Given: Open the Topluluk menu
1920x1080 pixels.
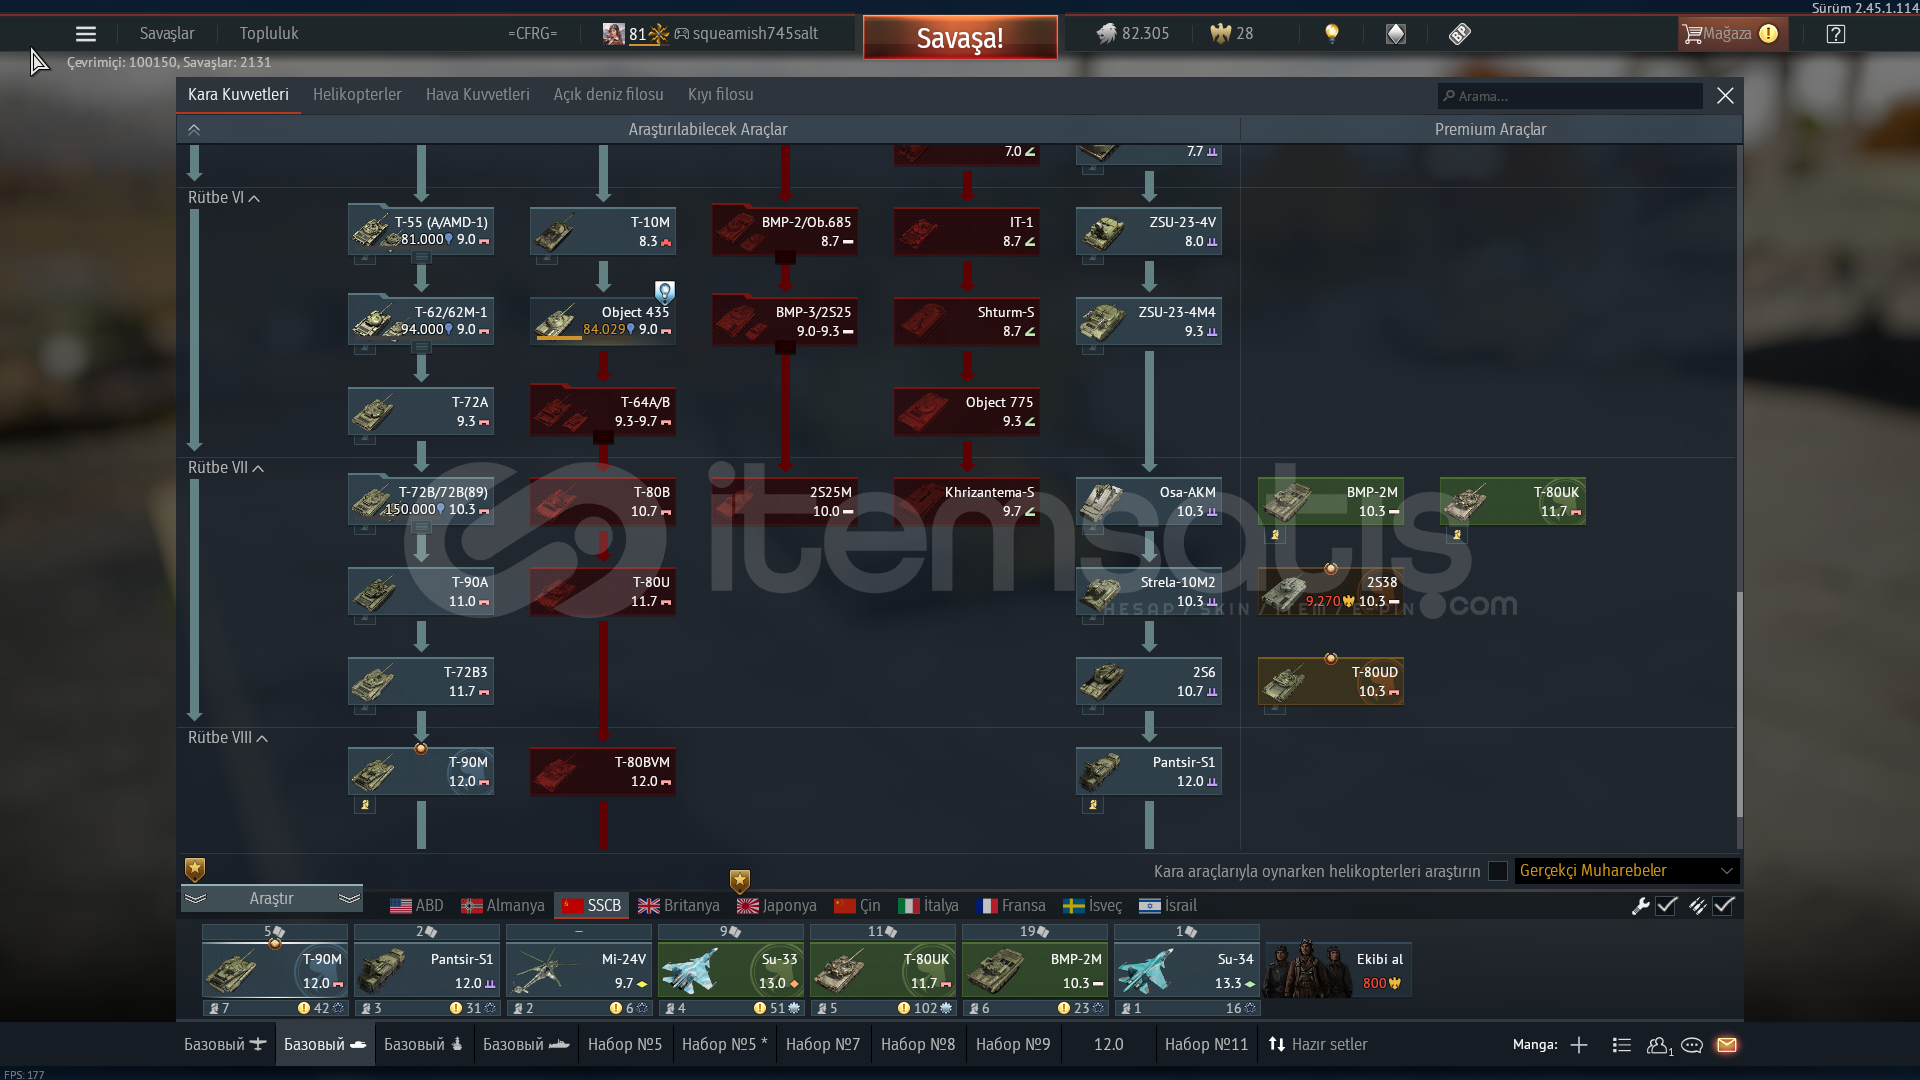Looking at the screenshot, I should (269, 34).
